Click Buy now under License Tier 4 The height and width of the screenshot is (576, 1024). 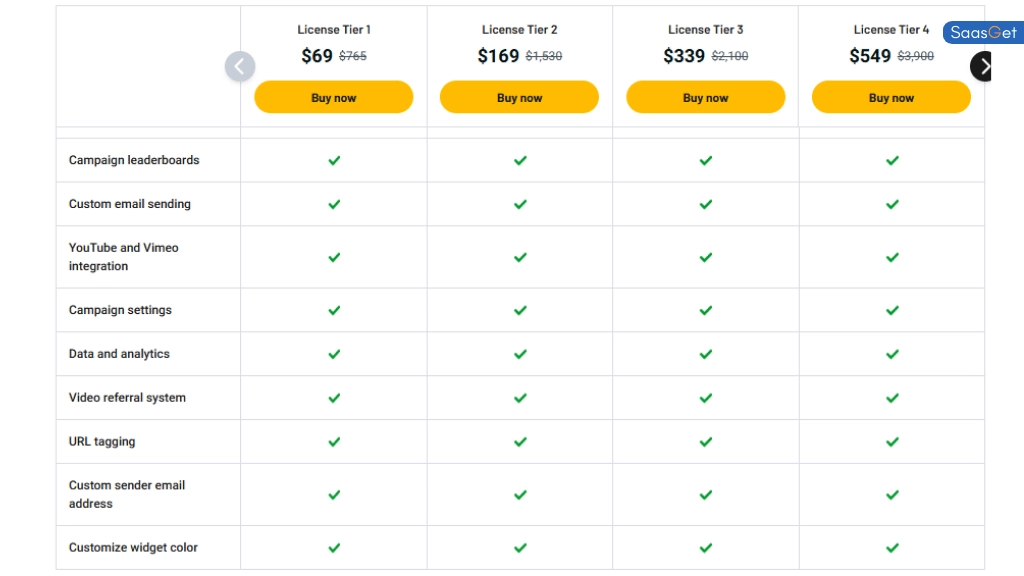[891, 97]
